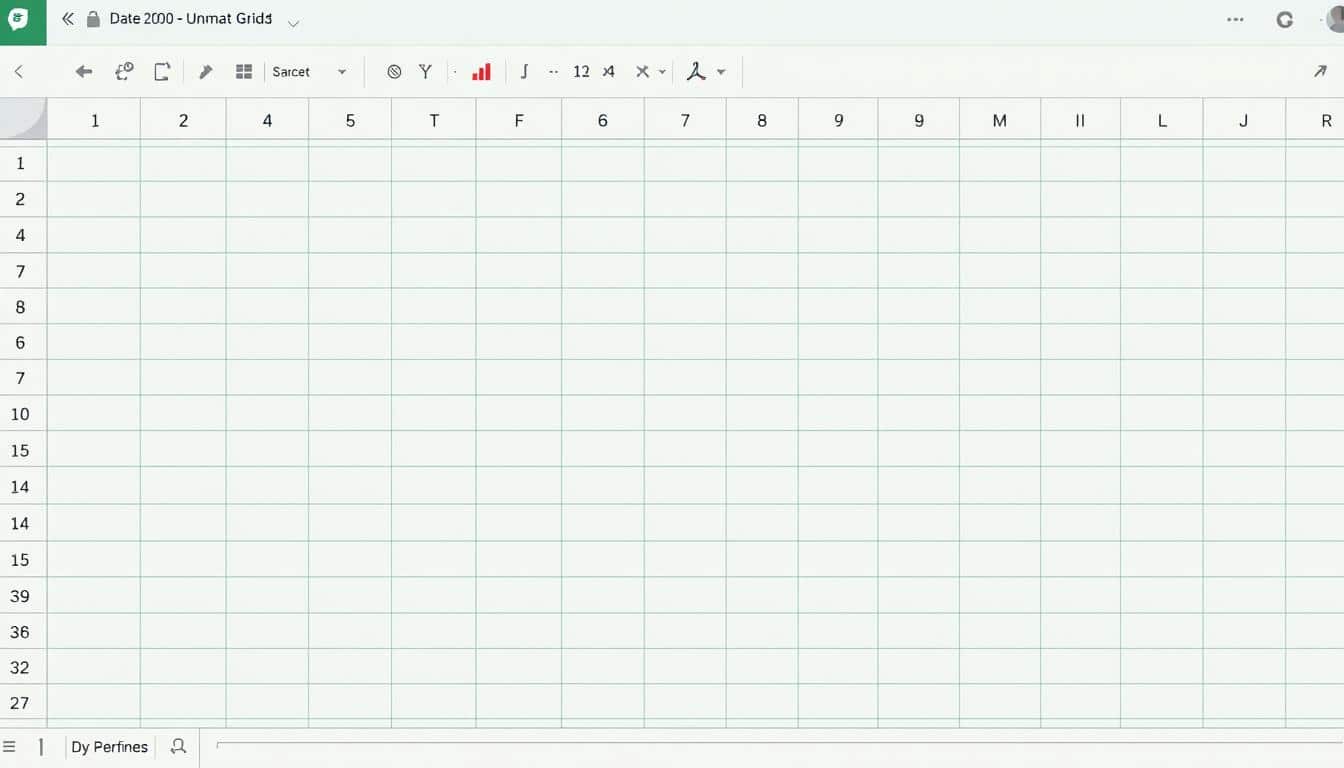Click the export square-with-arrow icon

pyautogui.click(x=162, y=71)
